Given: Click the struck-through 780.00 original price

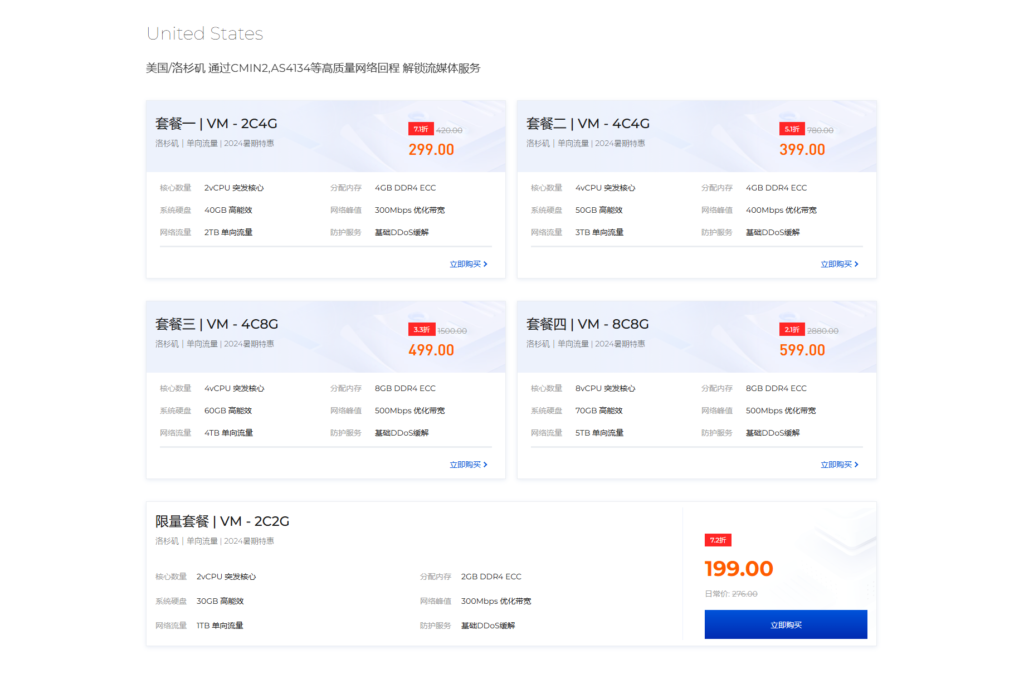Looking at the screenshot, I should coord(820,131).
